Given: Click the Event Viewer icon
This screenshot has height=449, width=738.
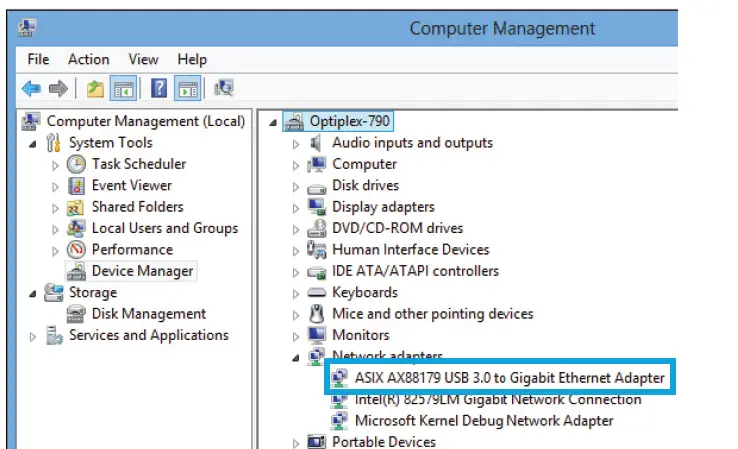Looking at the screenshot, I should 76,186.
